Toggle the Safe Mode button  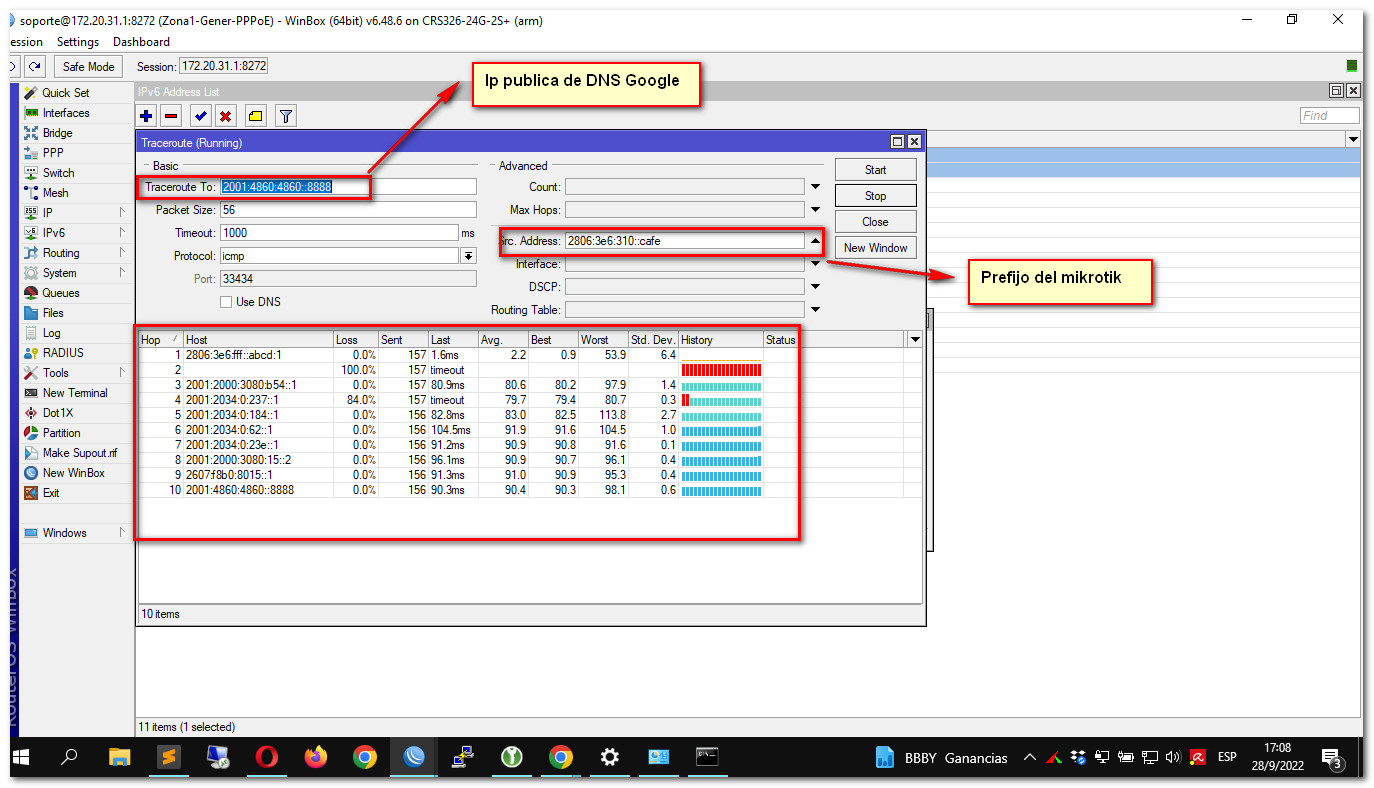pos(88,67)
